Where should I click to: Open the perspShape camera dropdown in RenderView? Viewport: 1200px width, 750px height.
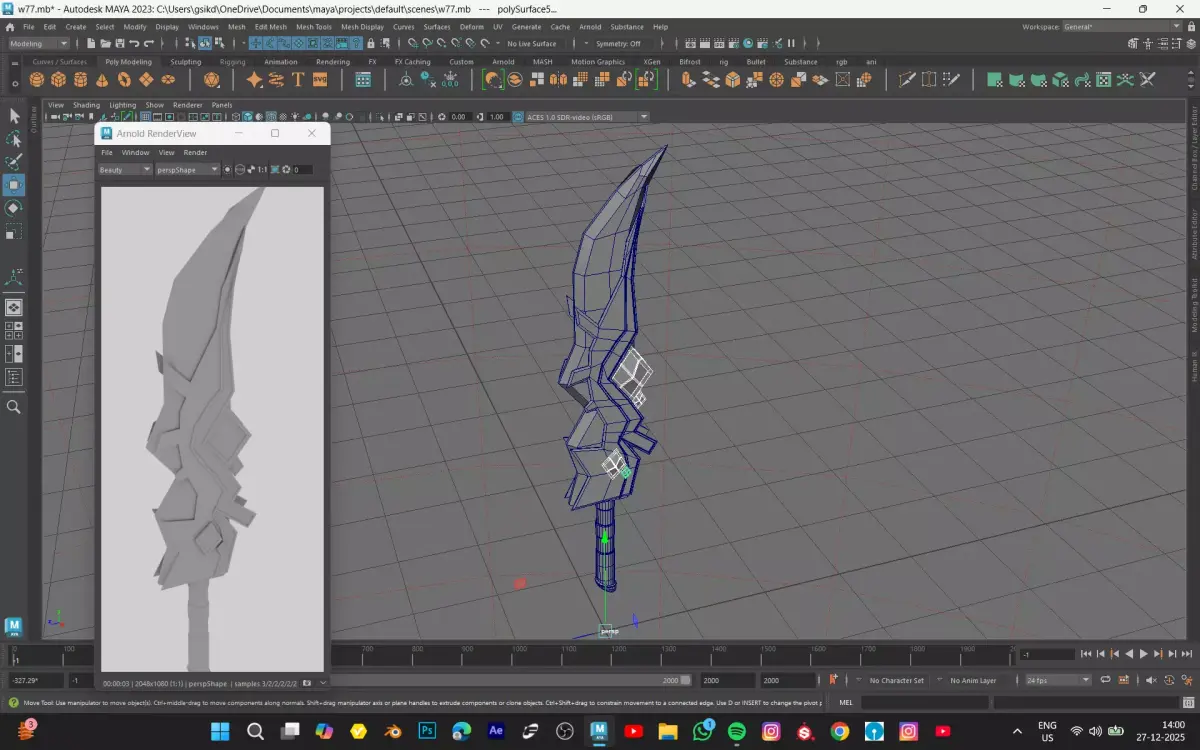tap(187, 170)
